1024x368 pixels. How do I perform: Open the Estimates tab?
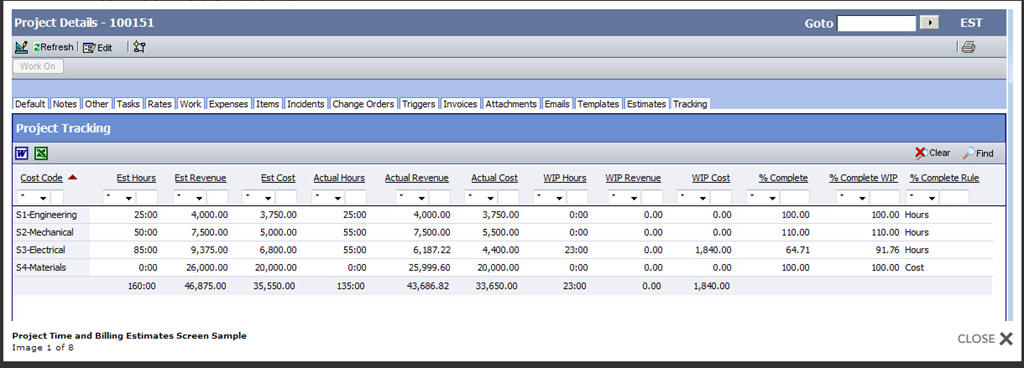point(647,104)
